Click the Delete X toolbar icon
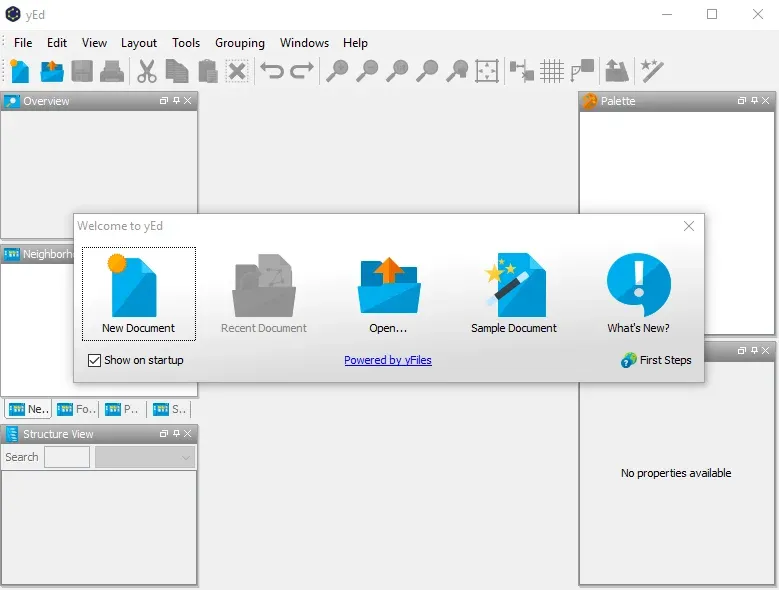This screenshot has width=779, height=590. click(x=237, y=71)
